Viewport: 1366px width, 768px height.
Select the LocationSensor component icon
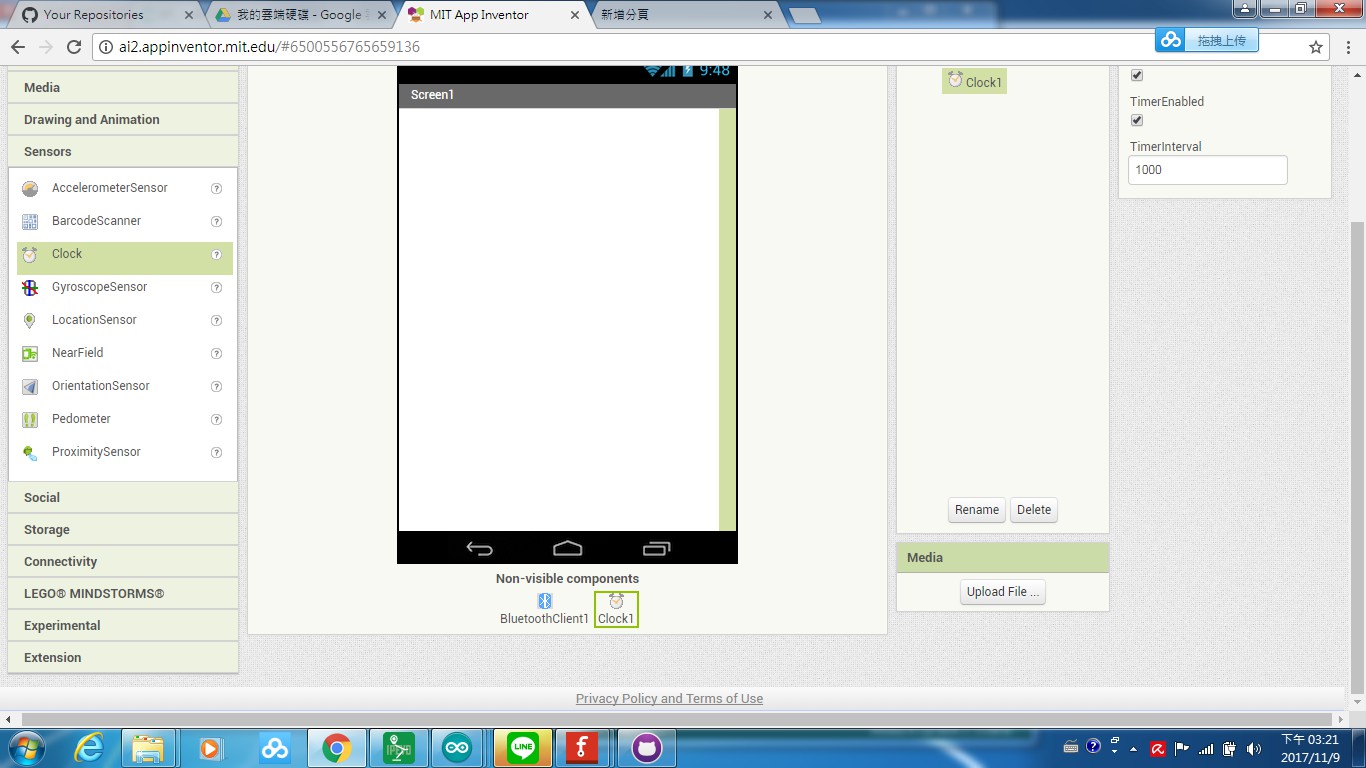pos(31,320)
